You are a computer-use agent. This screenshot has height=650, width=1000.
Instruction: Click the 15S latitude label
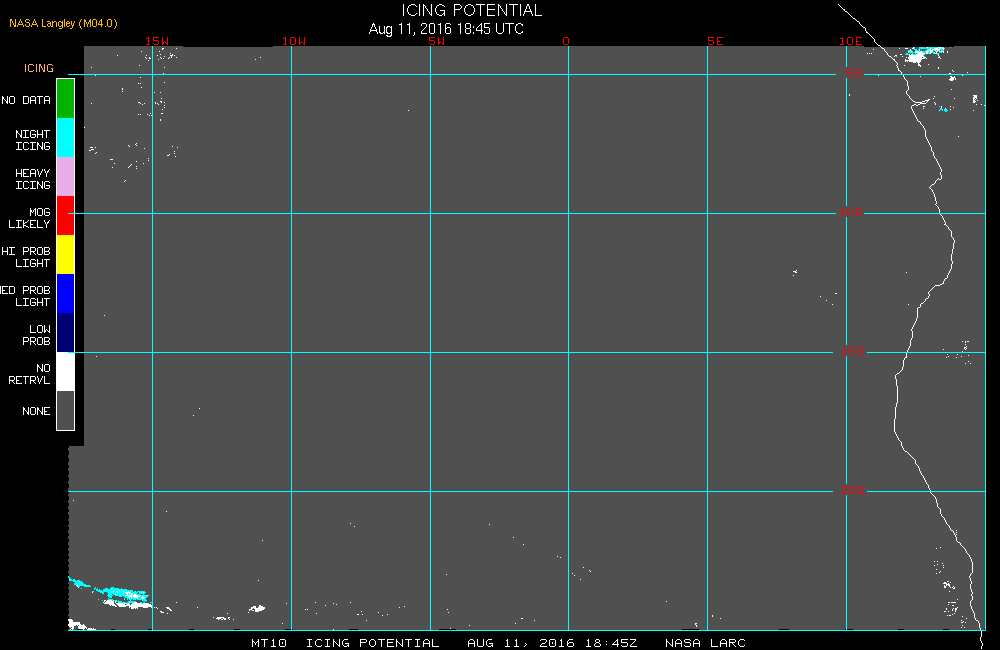point(853,351)
